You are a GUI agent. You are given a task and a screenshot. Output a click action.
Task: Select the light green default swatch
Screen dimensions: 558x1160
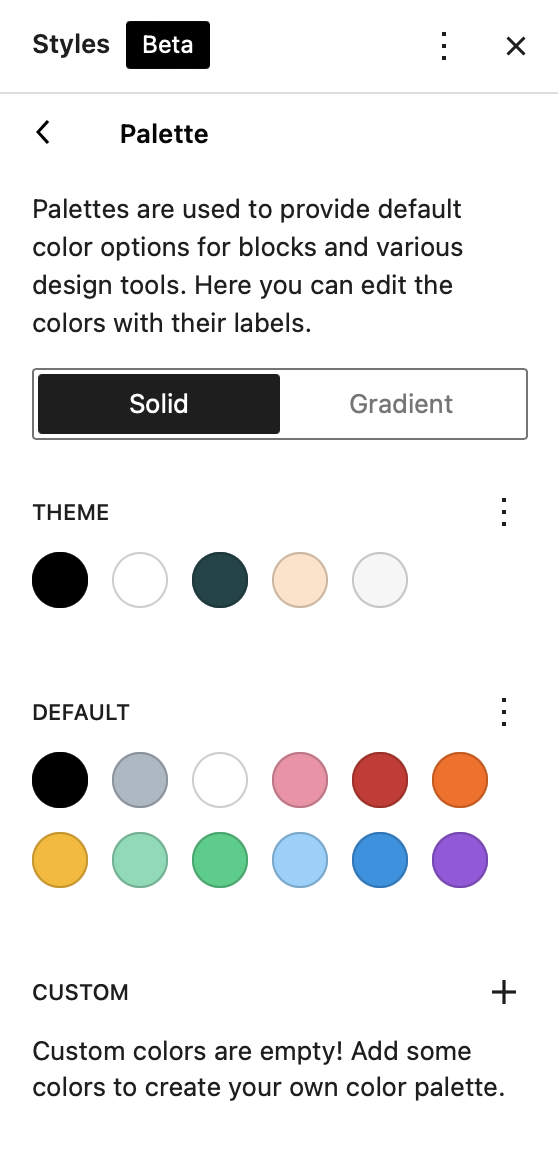(140, 860)
